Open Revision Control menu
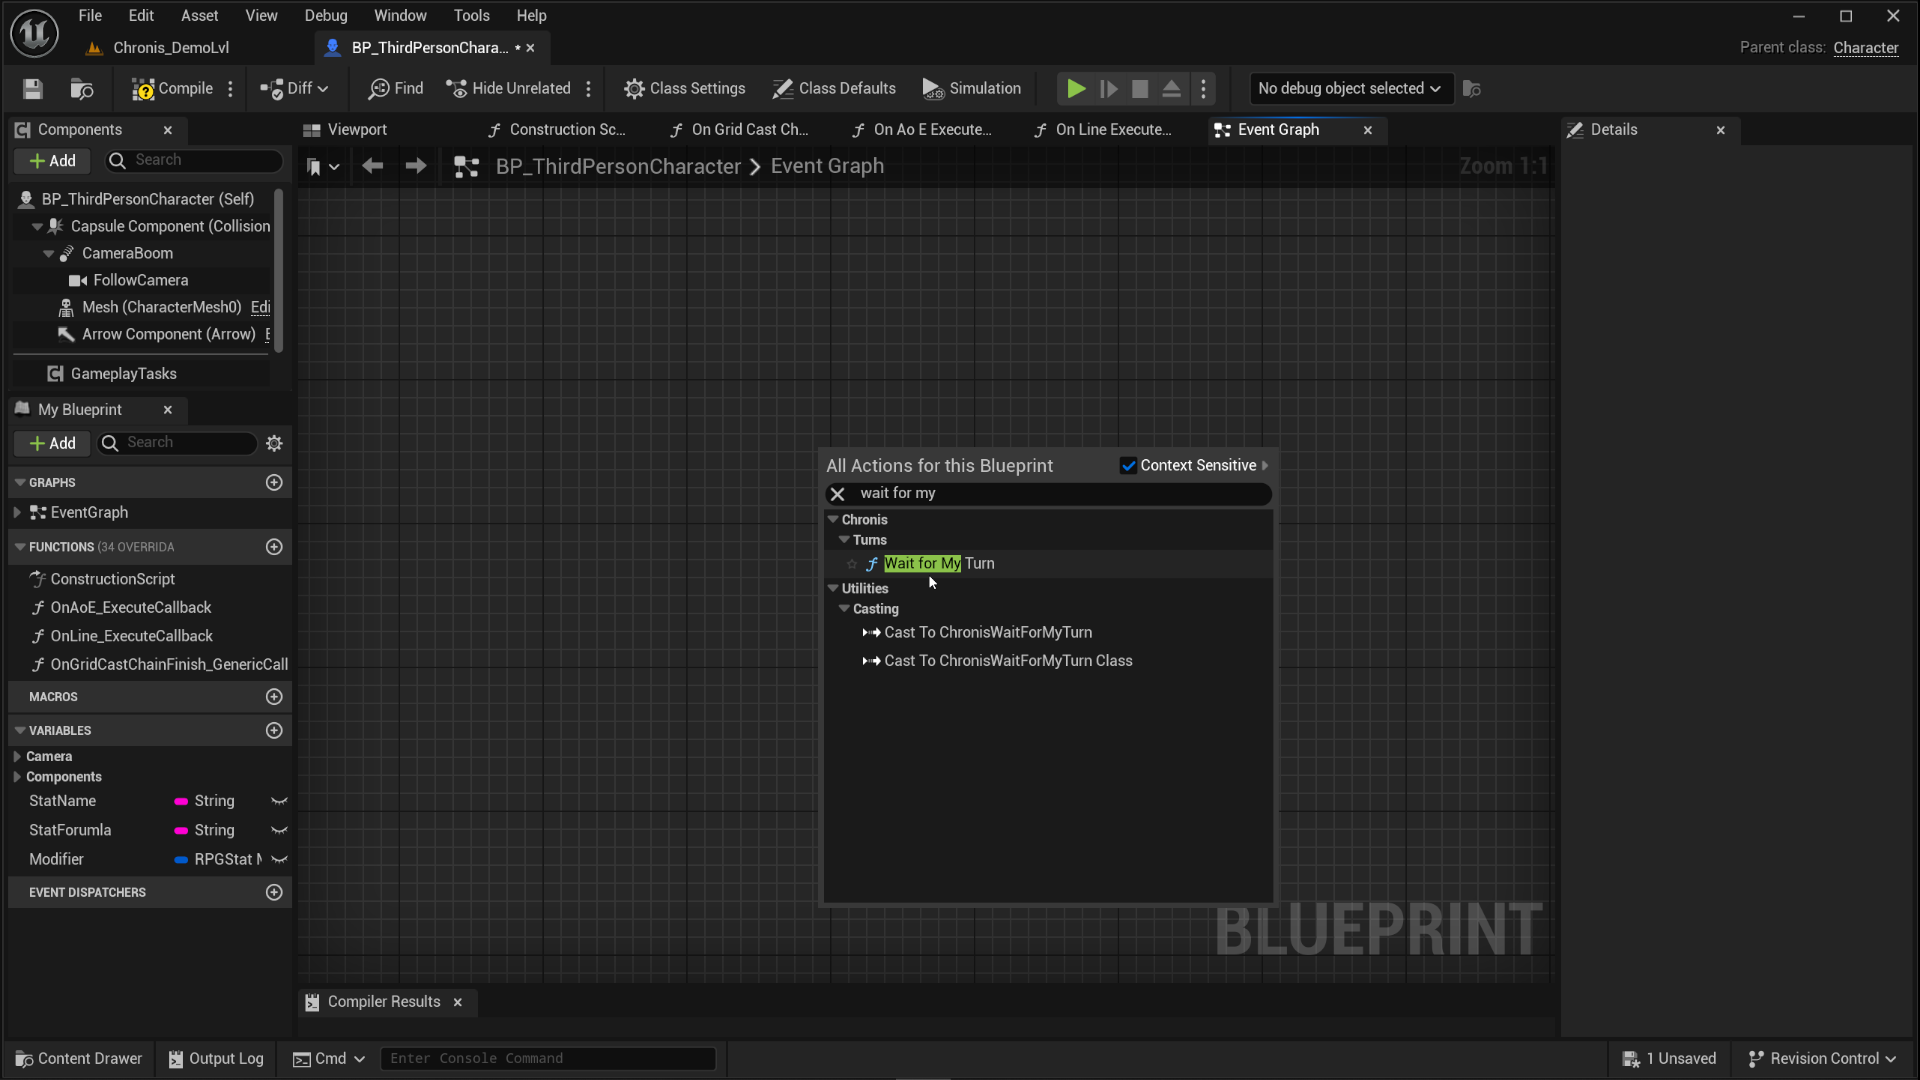Image resolution: width=1920 pixels, height=1080 pixels. 1822,1059
